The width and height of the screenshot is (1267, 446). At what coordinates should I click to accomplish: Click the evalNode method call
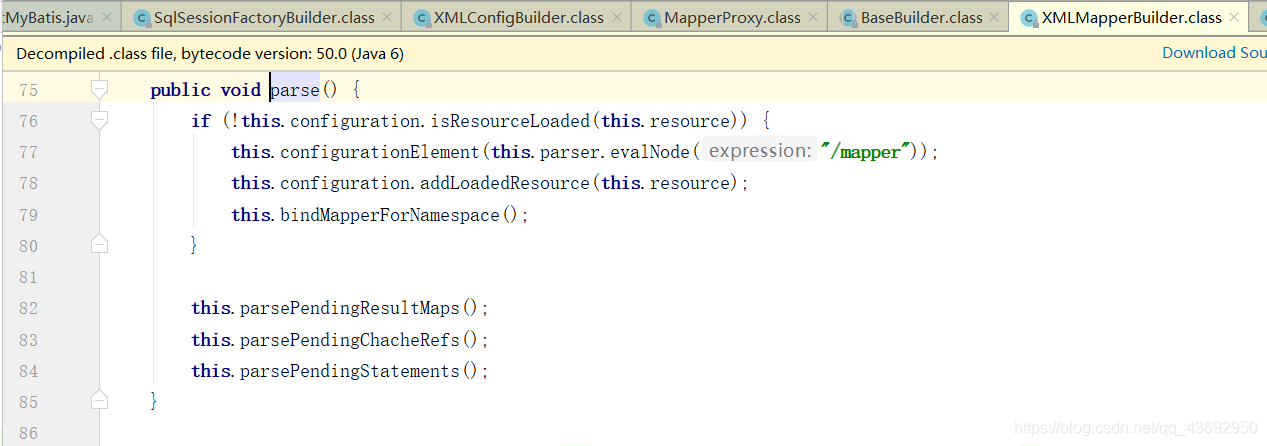650,152
